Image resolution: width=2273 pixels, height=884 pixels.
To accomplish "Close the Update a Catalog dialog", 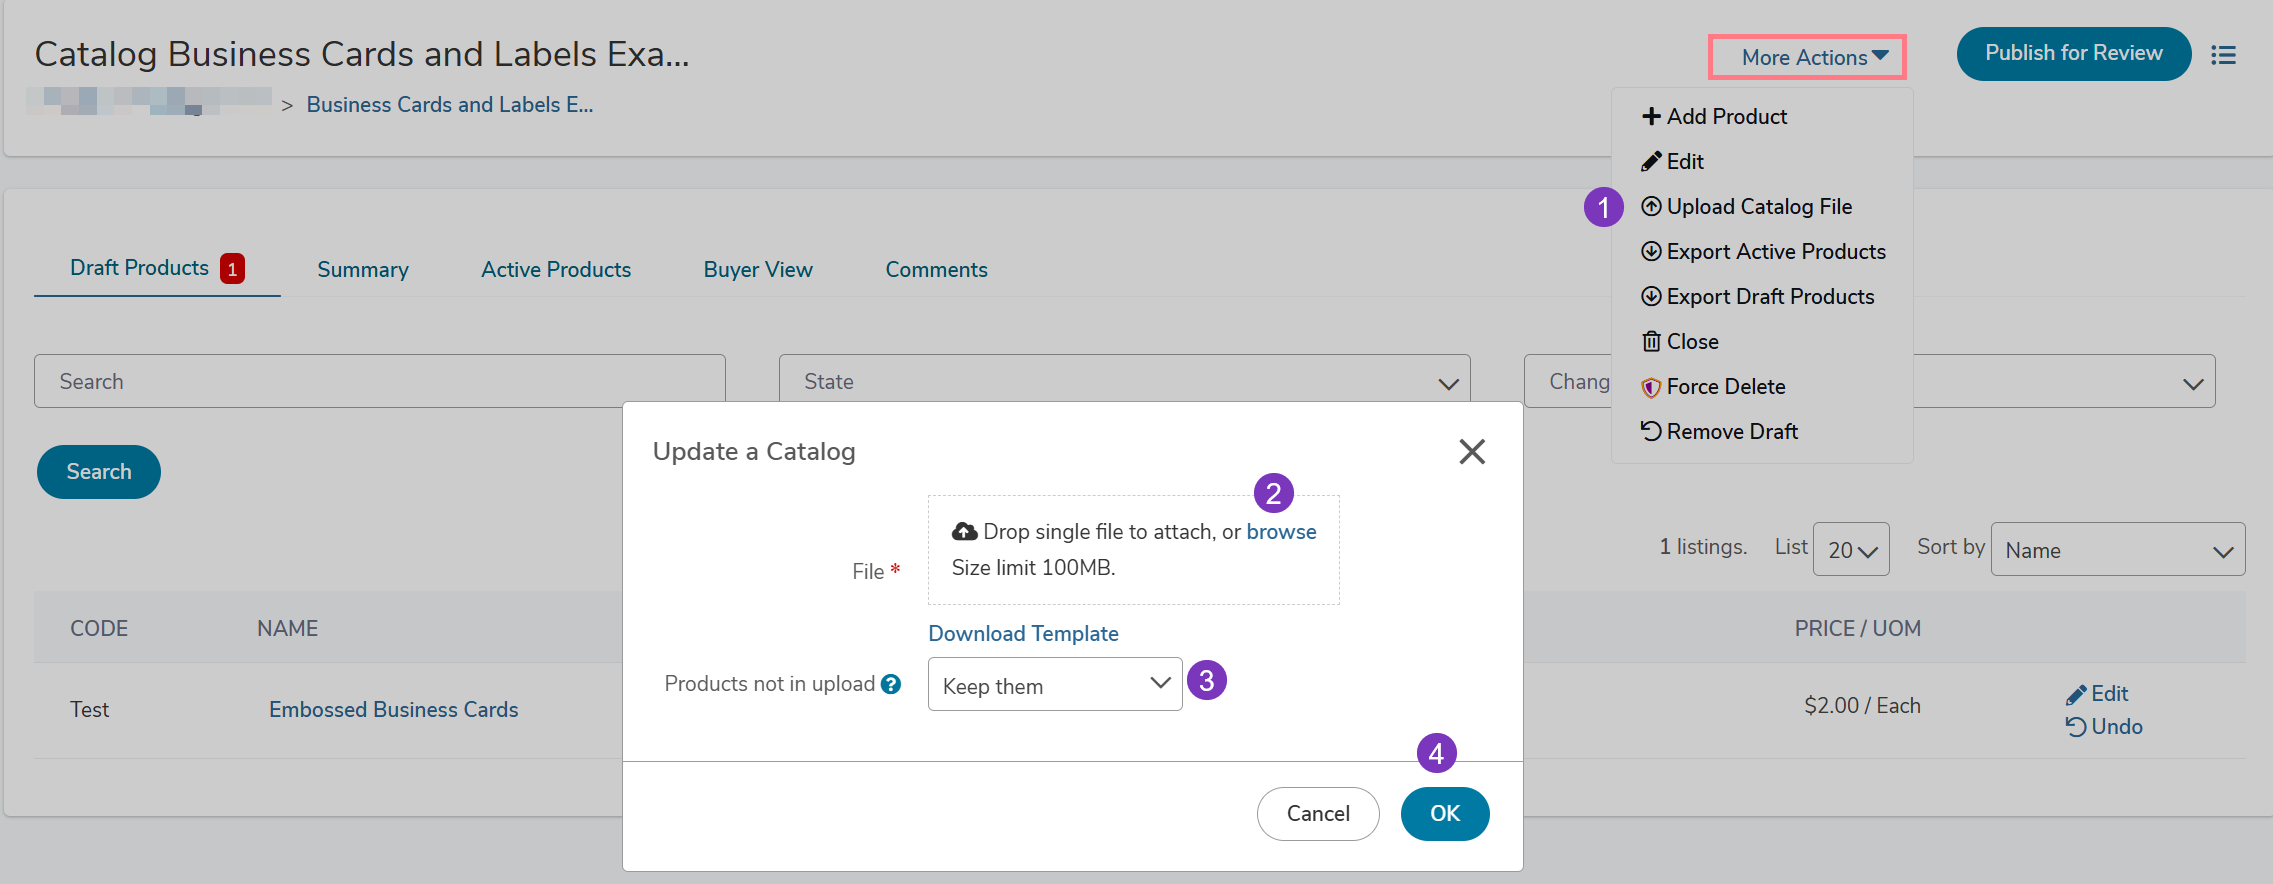I will pyautogui.click(x=1471, y=452).
